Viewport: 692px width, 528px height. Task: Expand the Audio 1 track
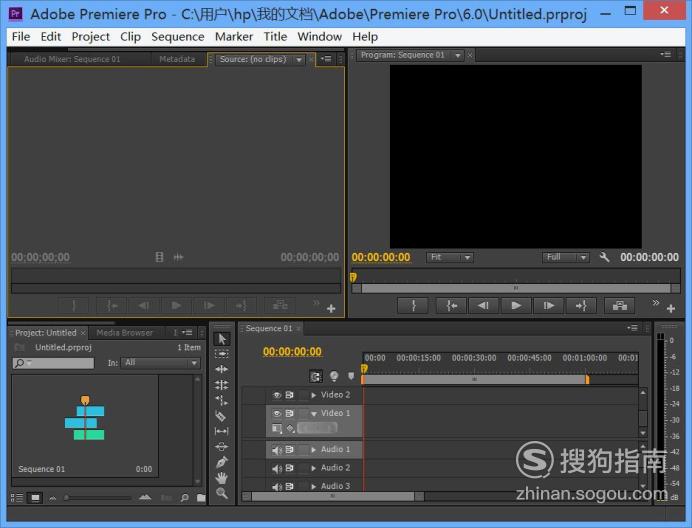pos(314,449)
